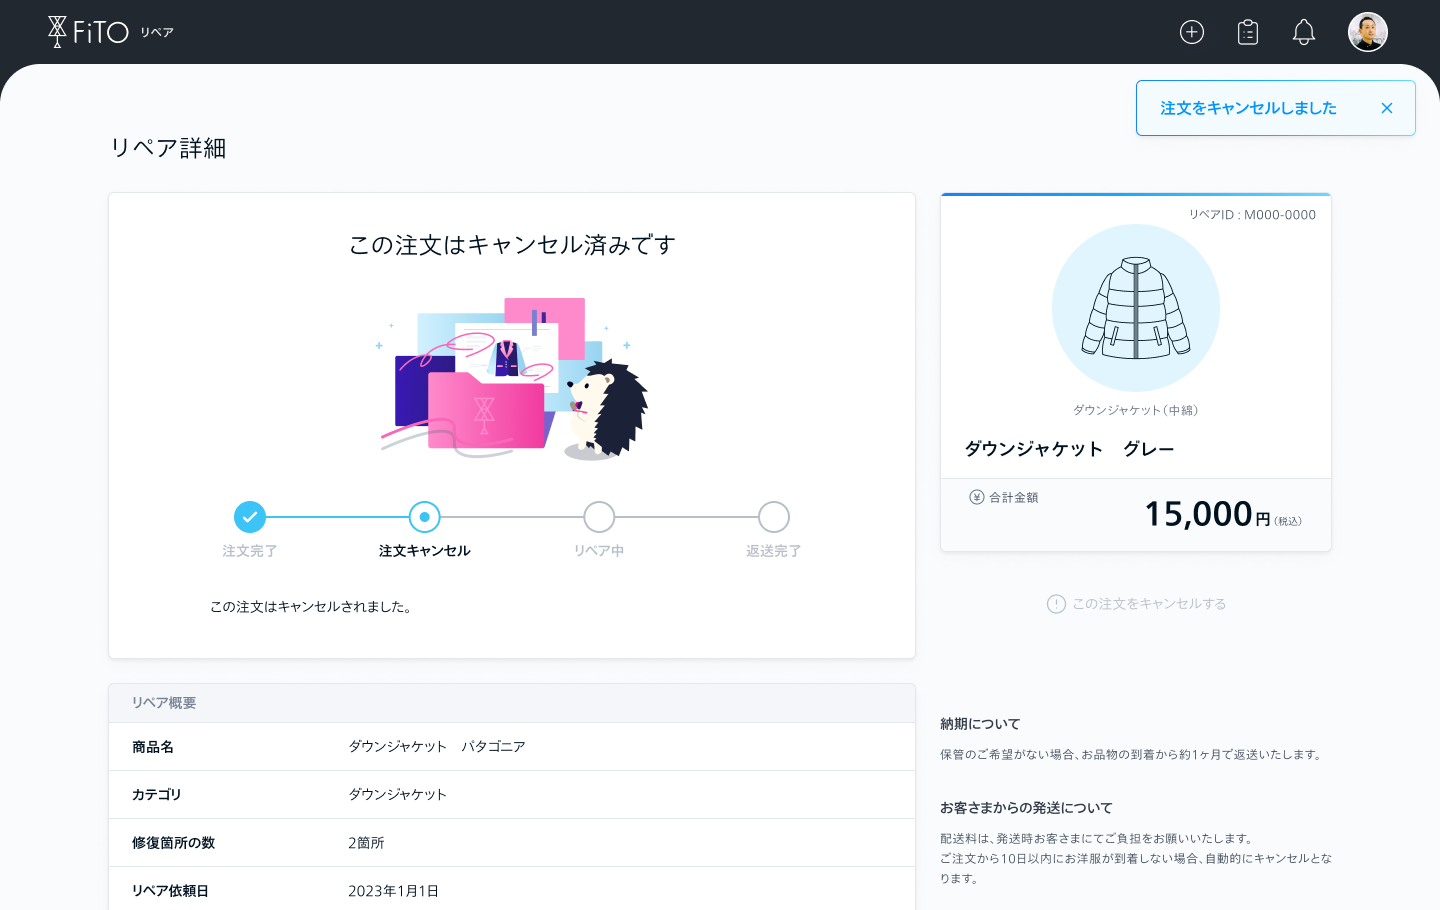Click the down jacket illustration icon
The height and width of the screenshot is (910, 1440).
coord(1136,308)
